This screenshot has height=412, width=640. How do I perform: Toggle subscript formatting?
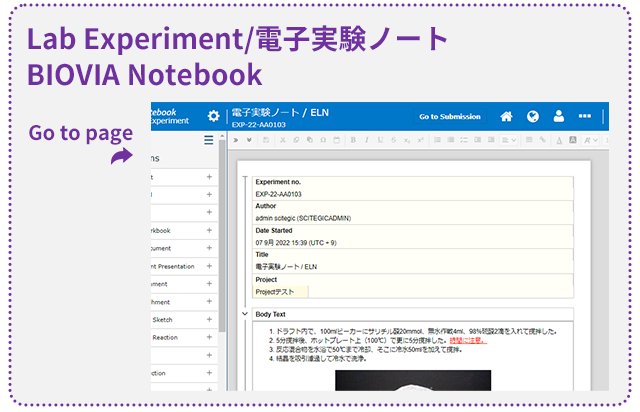[x=407, y=140]
